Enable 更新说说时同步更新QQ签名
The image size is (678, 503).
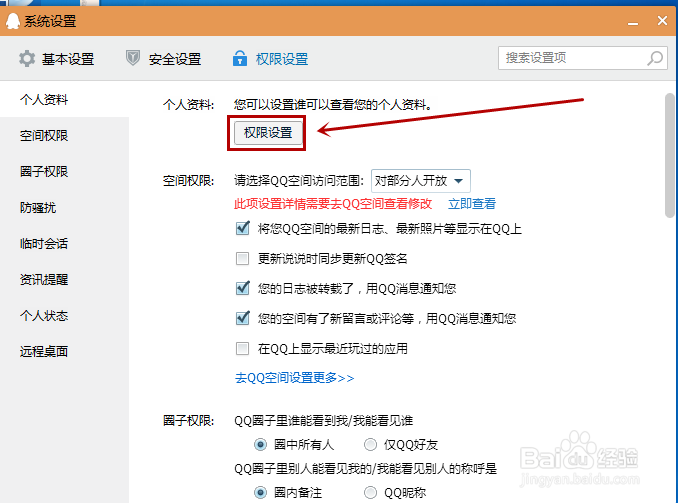pos(243,258)
